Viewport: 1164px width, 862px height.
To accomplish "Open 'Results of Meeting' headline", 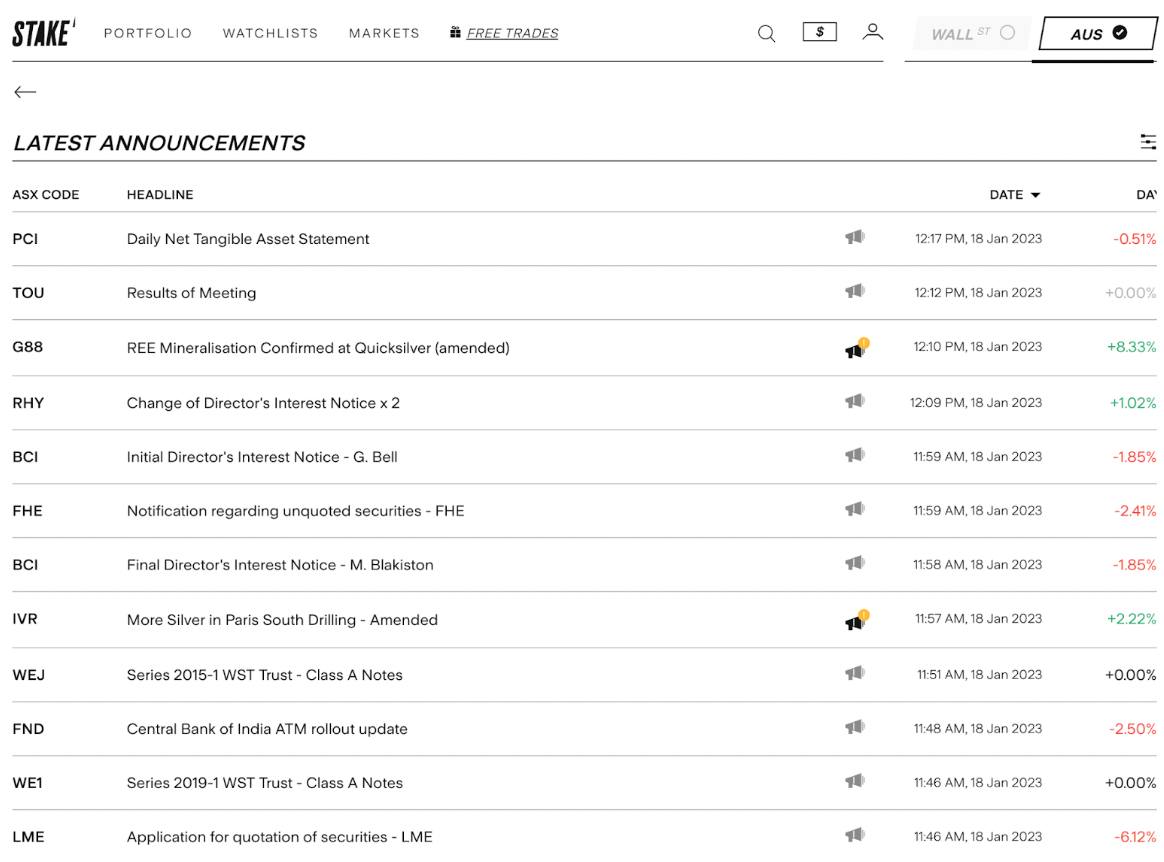I will coord(192,293).
